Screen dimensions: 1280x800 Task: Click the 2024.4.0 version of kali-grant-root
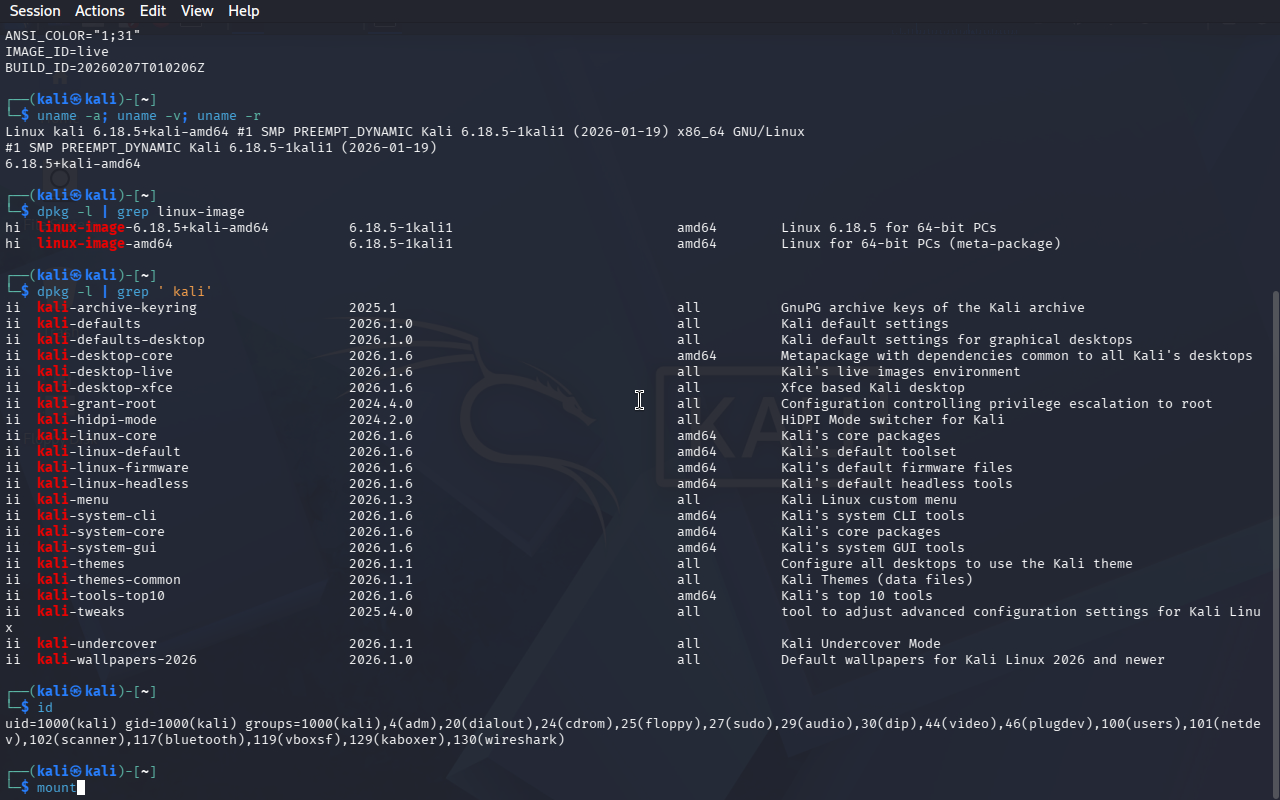point(380,404)
